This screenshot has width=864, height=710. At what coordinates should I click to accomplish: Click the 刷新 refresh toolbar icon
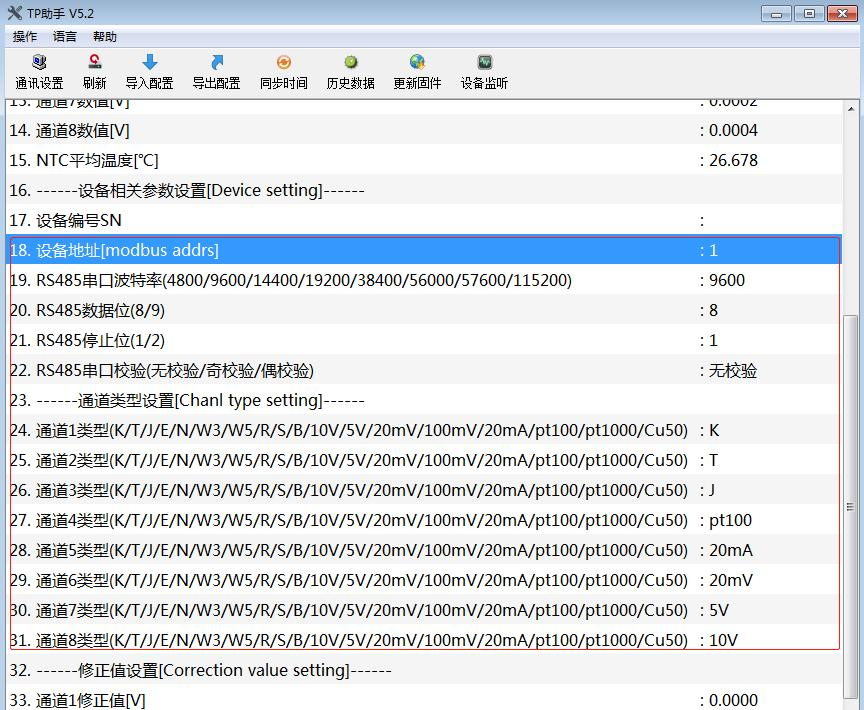pyautogui.click(x=94, y=71)
